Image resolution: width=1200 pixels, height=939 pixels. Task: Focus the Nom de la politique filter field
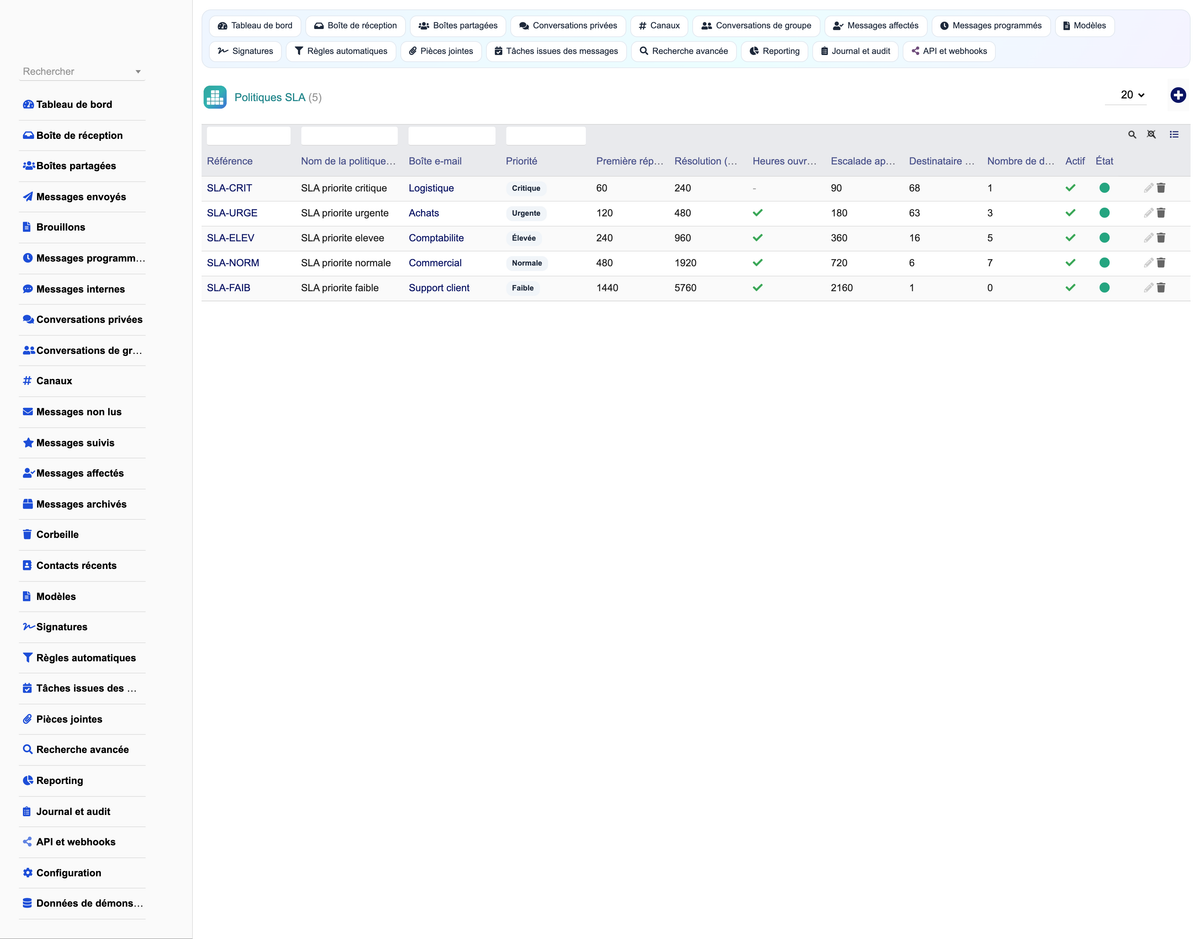[349, 135]
